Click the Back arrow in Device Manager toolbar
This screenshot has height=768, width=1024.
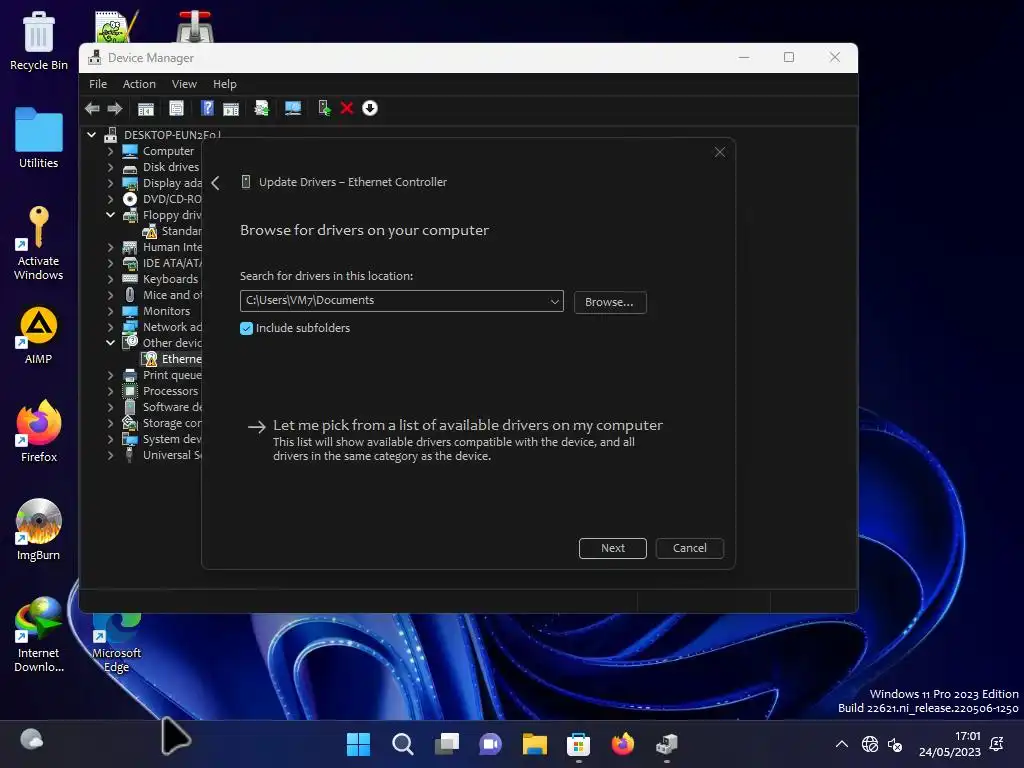pyautogui.click(x=92, y=108)
